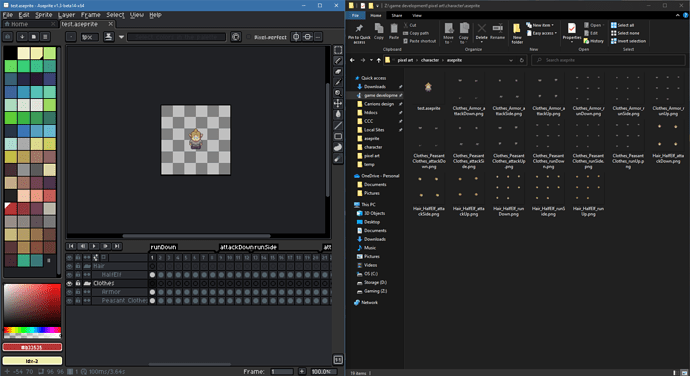Select the rectangular marquee tool
The image size is (690, 376).
coord(338,50)
